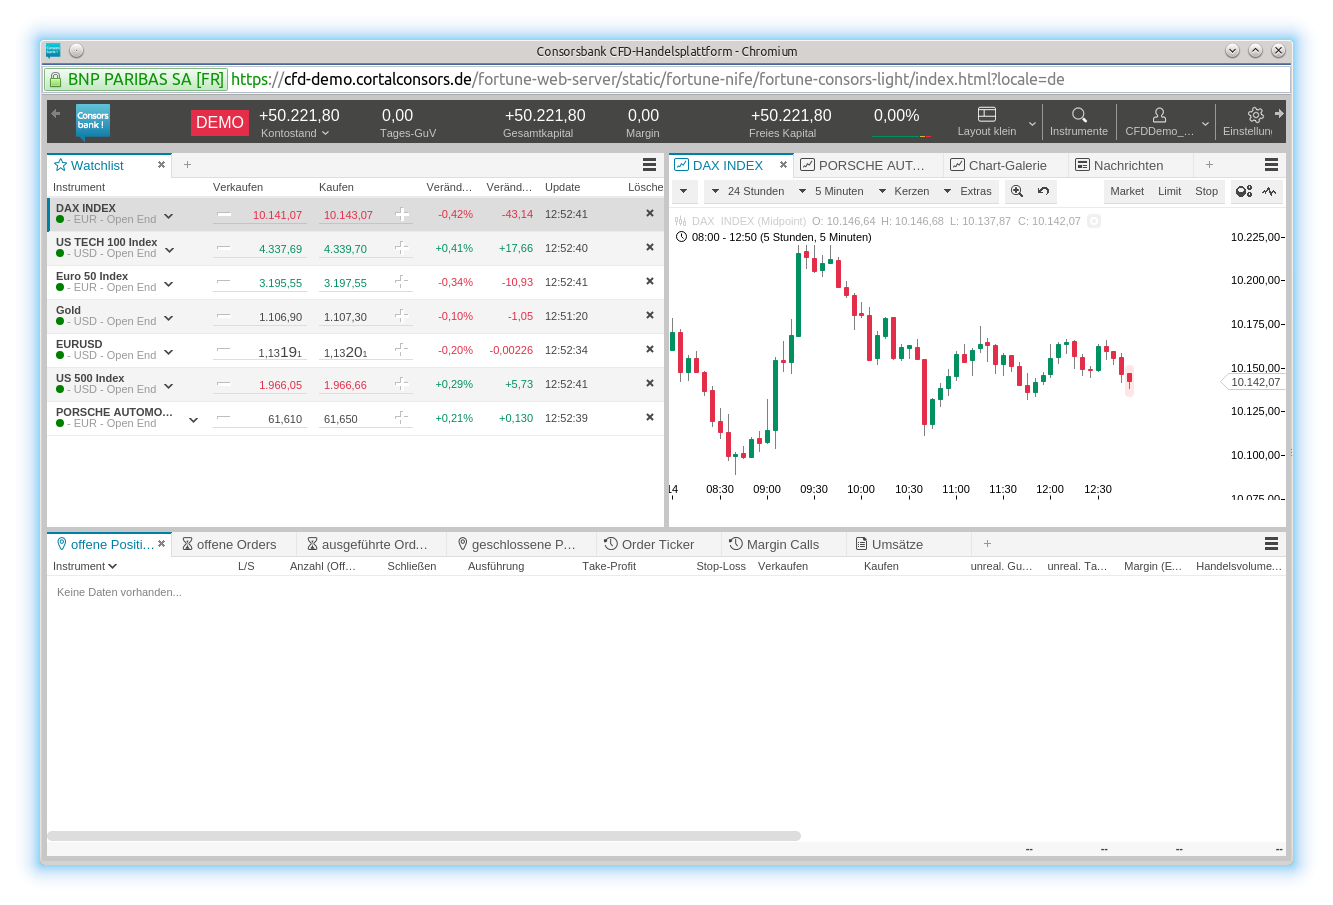Screen dimensions: 1333x905
Task: Click the Limit order button
Action: 1169,191
